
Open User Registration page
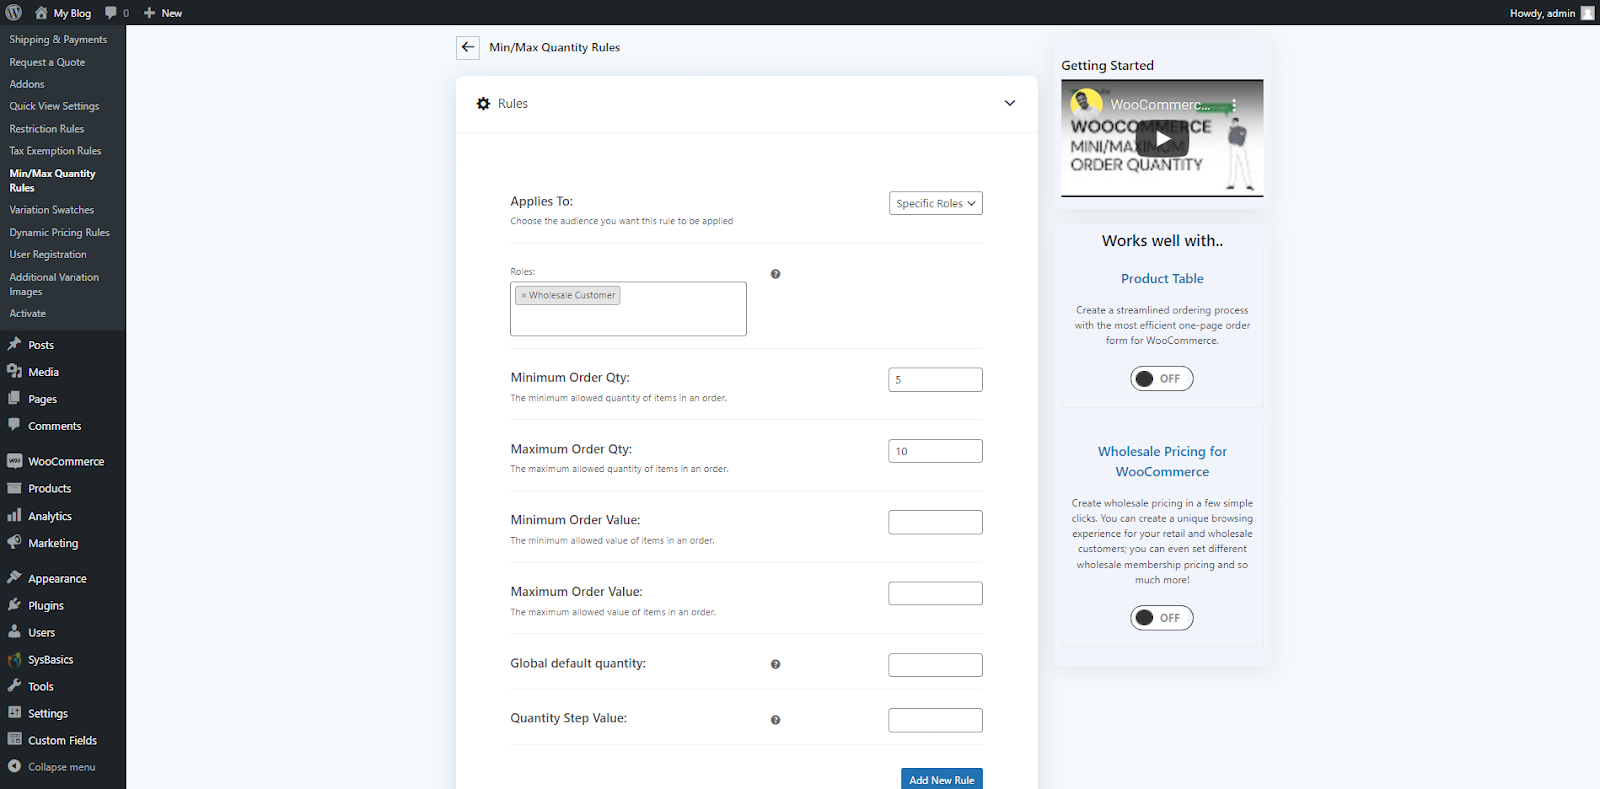48,254
